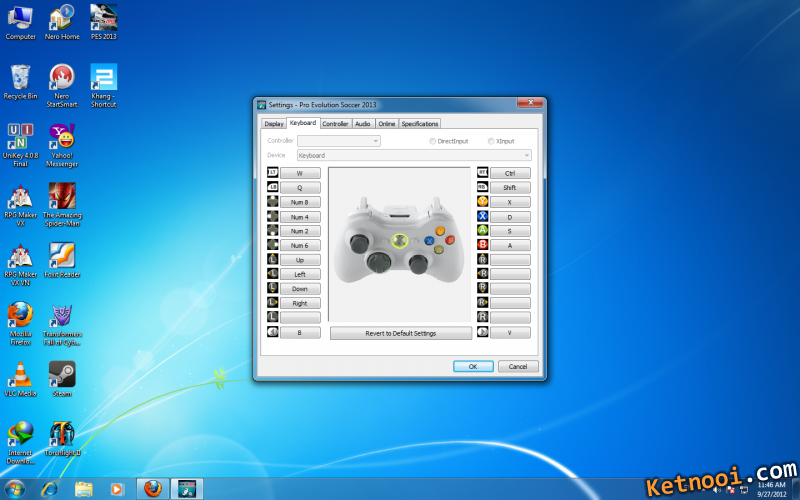Switch to Firefox on the taskbar
Screen dimensions: 800x500
click(153, 489)
